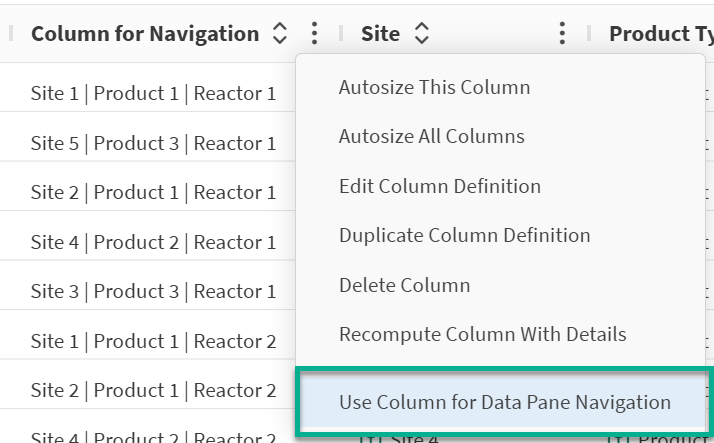Choose Duplicate Column Definition
Screen dimensions: 714x443
(464, 236)
